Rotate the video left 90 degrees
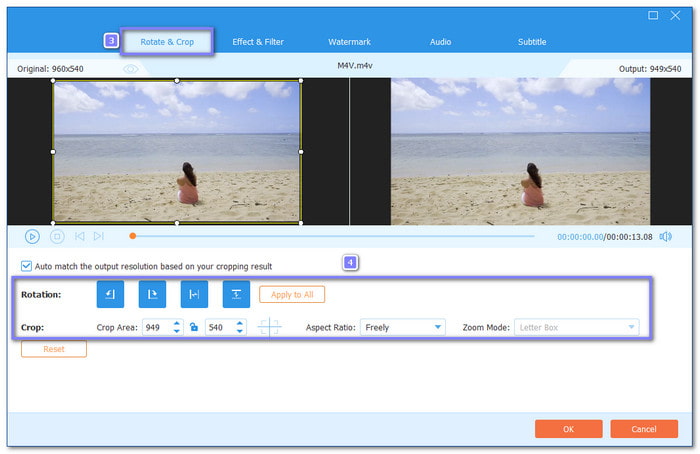The width and height of the screenshot is (700, 454). [110, 294]
